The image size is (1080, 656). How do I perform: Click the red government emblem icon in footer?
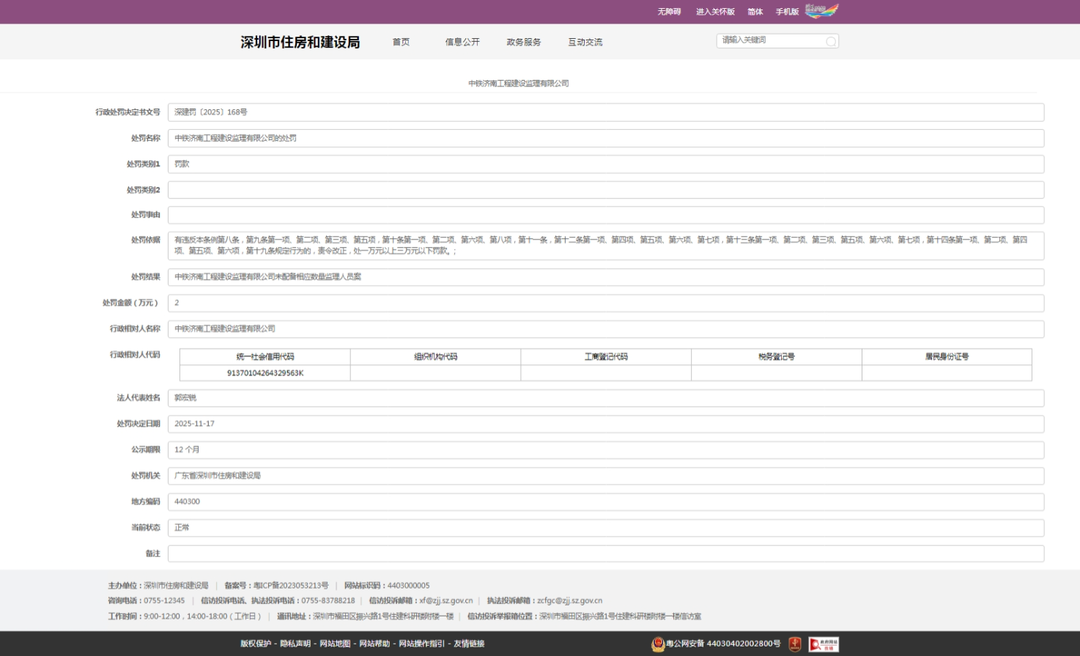[795, 644]
